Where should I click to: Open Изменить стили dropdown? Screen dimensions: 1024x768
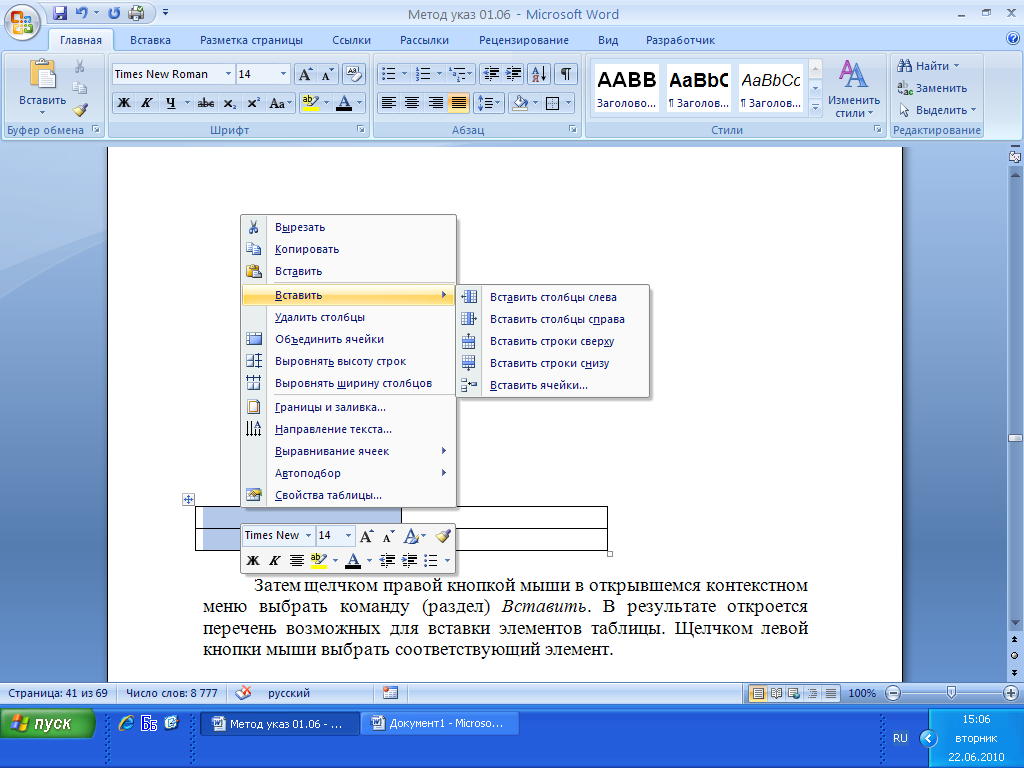pos(854,89)
